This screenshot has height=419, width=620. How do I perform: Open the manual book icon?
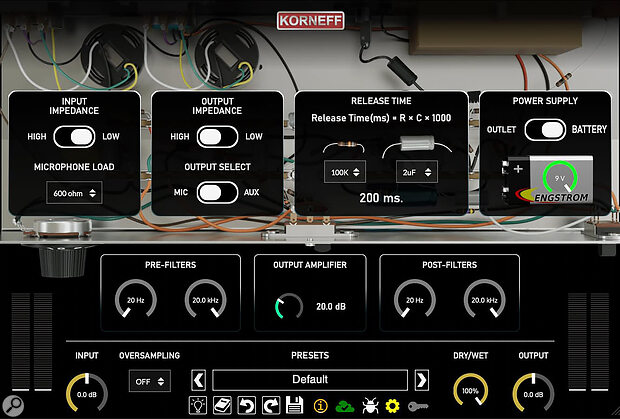pyautogui.click(x=222, y=405)
